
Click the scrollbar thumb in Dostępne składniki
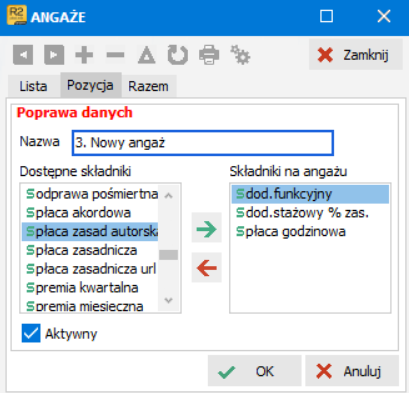point(169,255)
